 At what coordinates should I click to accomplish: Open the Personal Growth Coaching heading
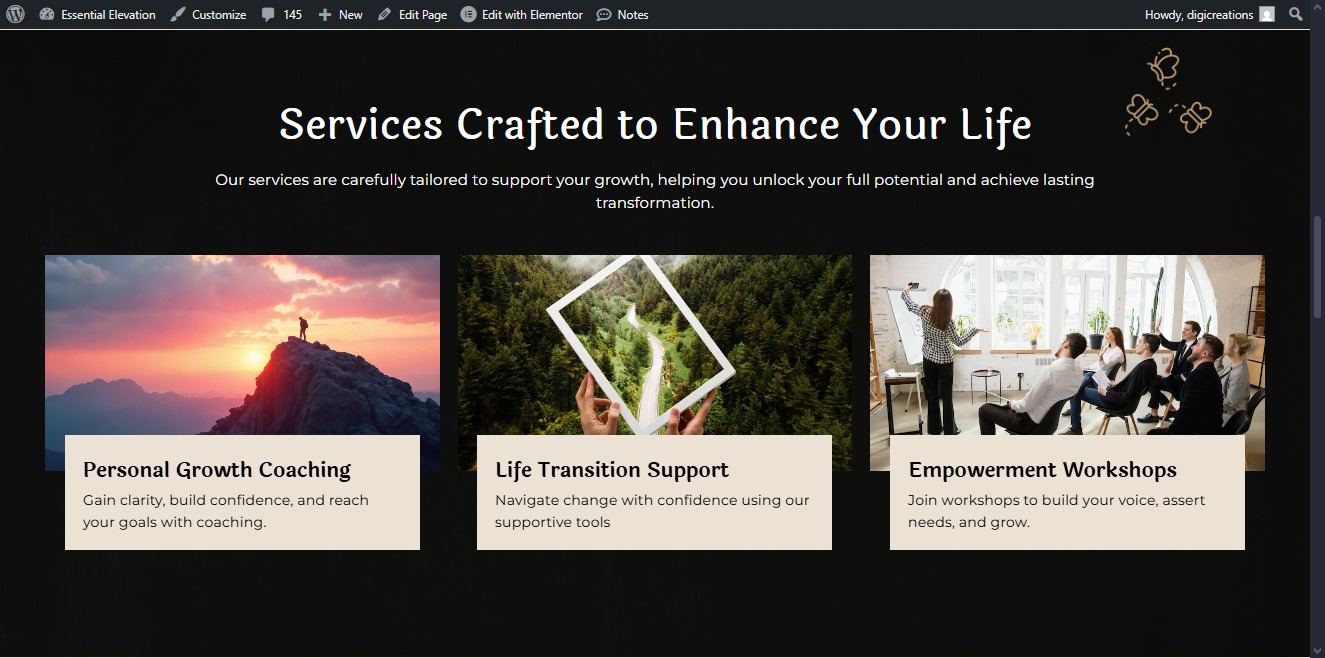217,470
